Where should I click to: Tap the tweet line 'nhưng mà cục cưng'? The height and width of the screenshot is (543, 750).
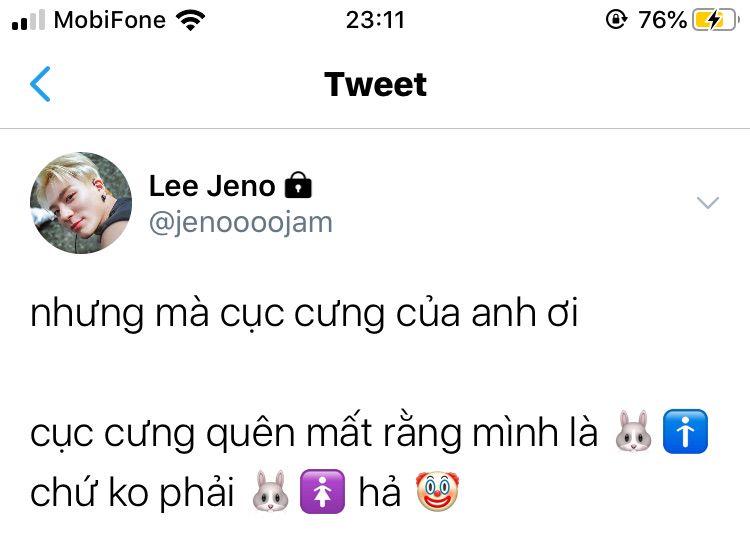point(304,313)
